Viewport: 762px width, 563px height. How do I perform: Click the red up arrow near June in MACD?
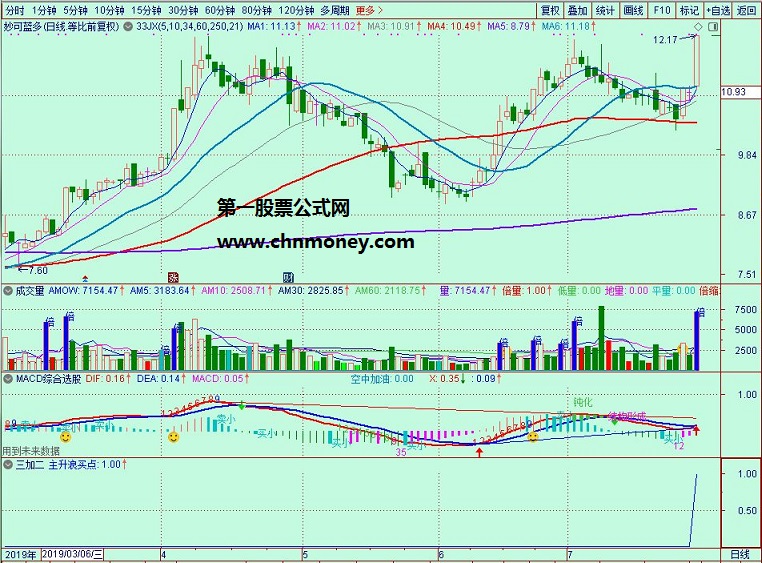pyautogui.click(x=480, y=453)
